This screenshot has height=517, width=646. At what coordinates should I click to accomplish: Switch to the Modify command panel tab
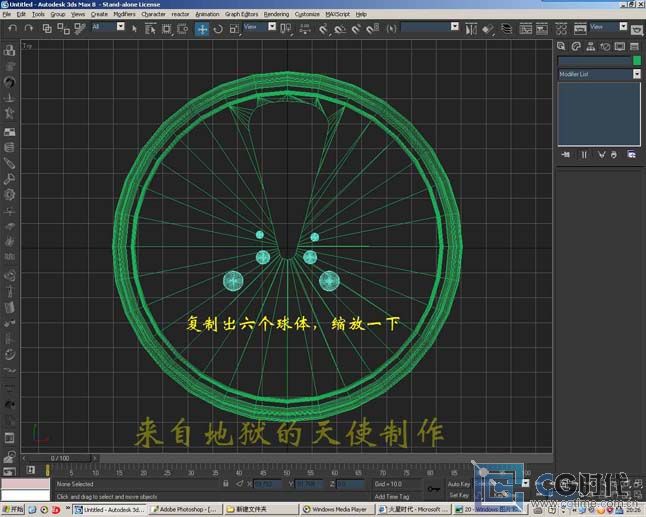(576, 46)
